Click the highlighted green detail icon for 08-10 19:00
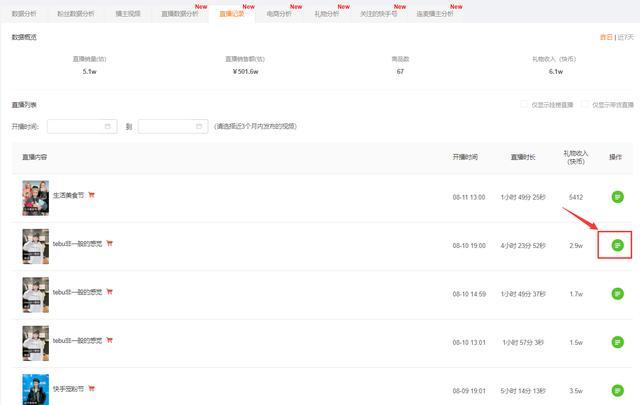640x405 pixels. [617, 245]
